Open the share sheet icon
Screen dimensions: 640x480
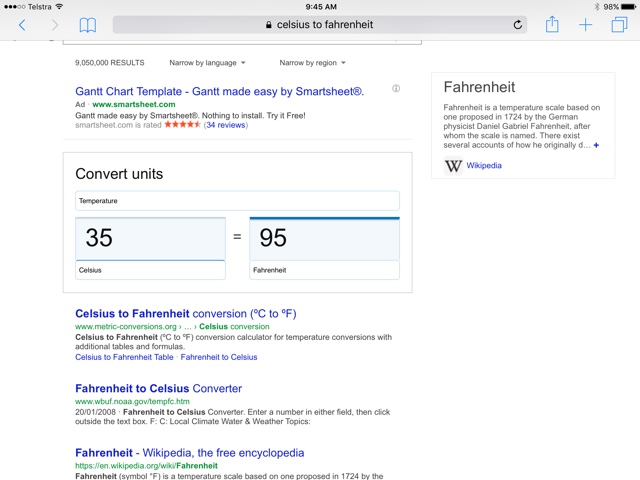coord(552,24)
